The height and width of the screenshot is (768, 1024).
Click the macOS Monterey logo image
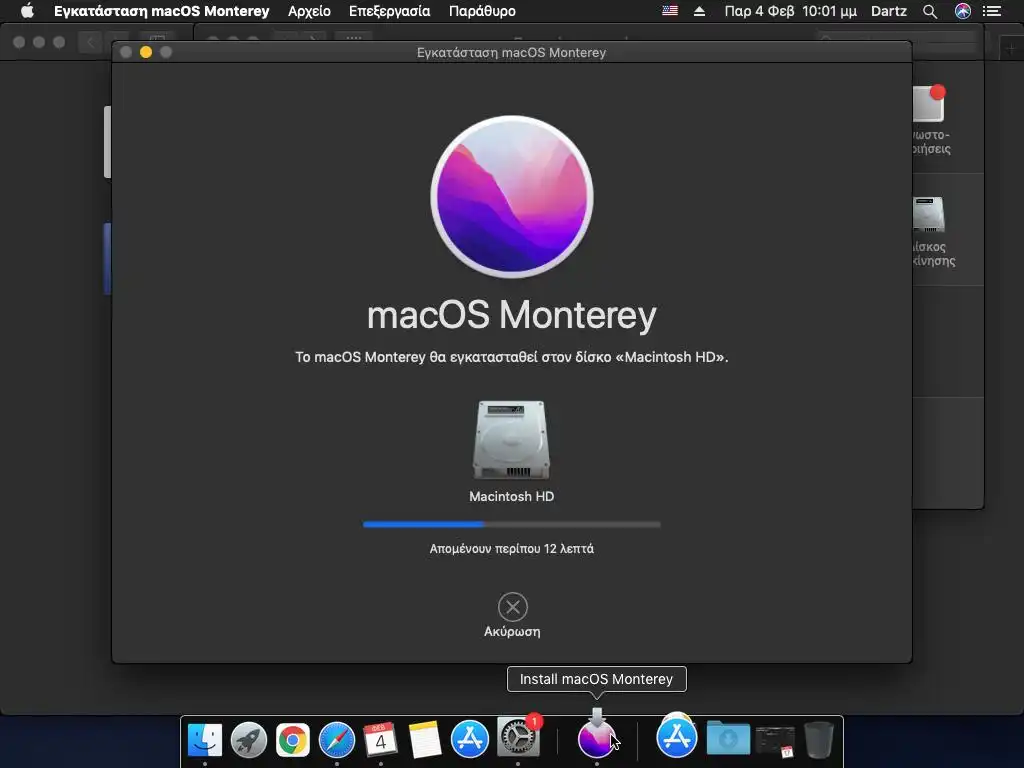click(512, 197)
